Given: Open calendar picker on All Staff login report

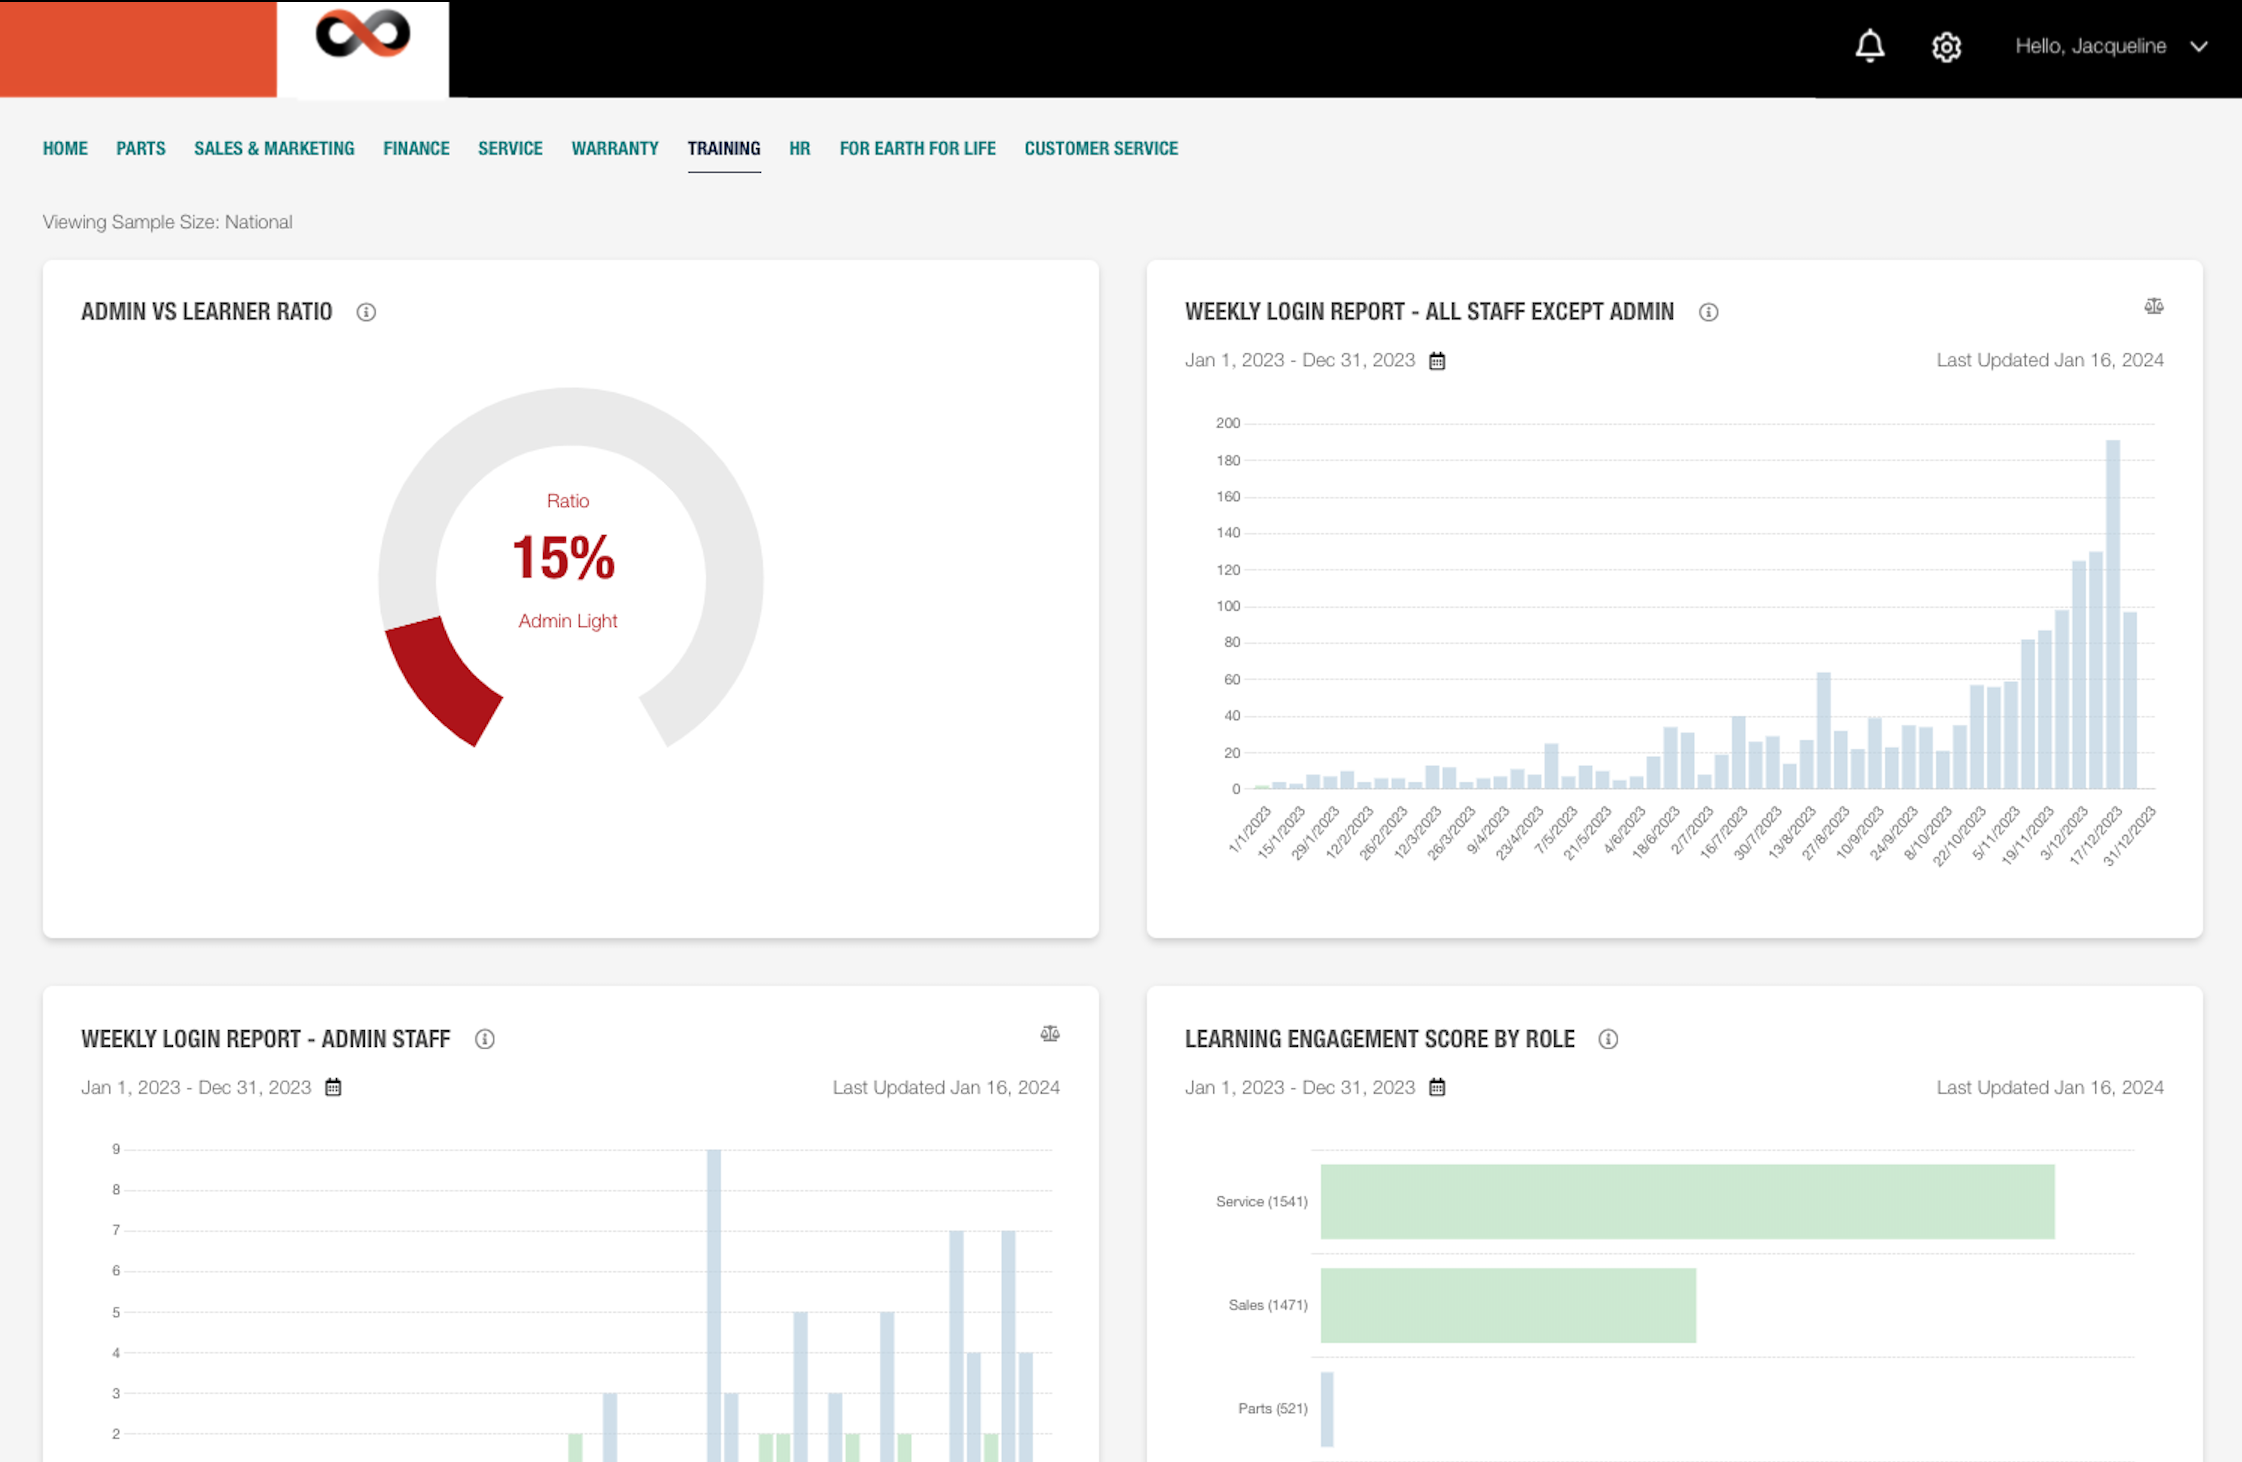Looking at the screenshot, I should point(1436,361).
